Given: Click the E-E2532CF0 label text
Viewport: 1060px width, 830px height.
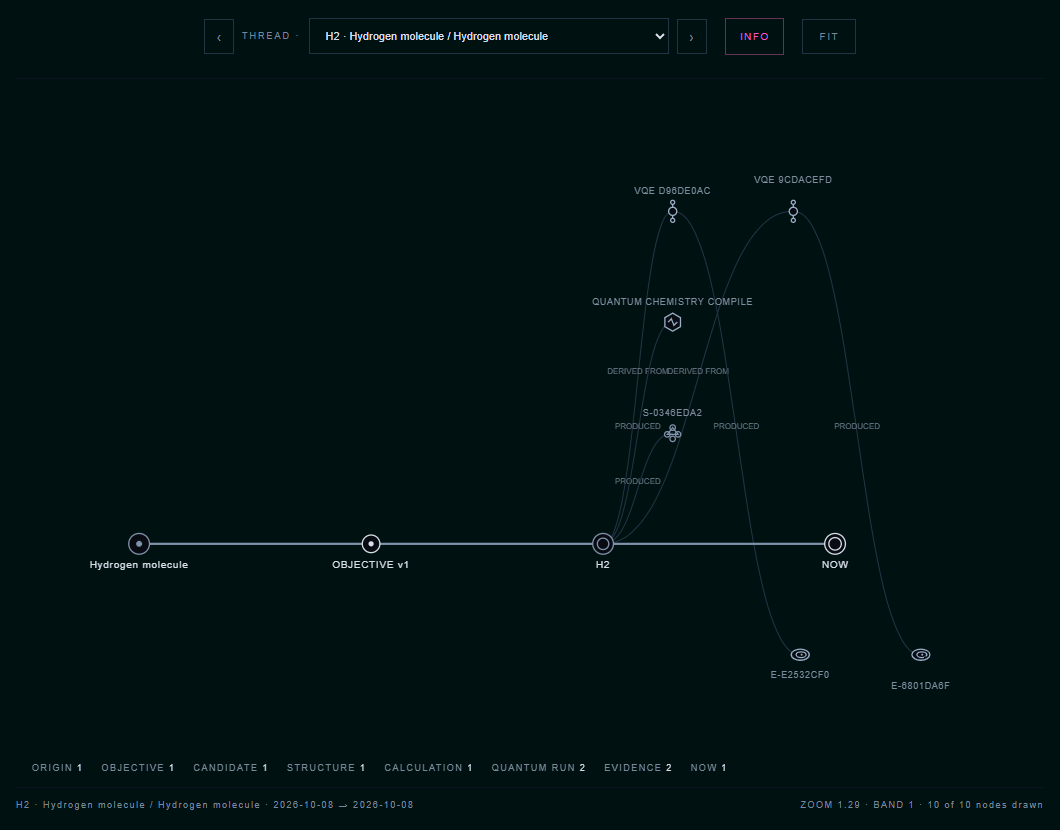Looking at the screenshot, I should coord(800,675).
